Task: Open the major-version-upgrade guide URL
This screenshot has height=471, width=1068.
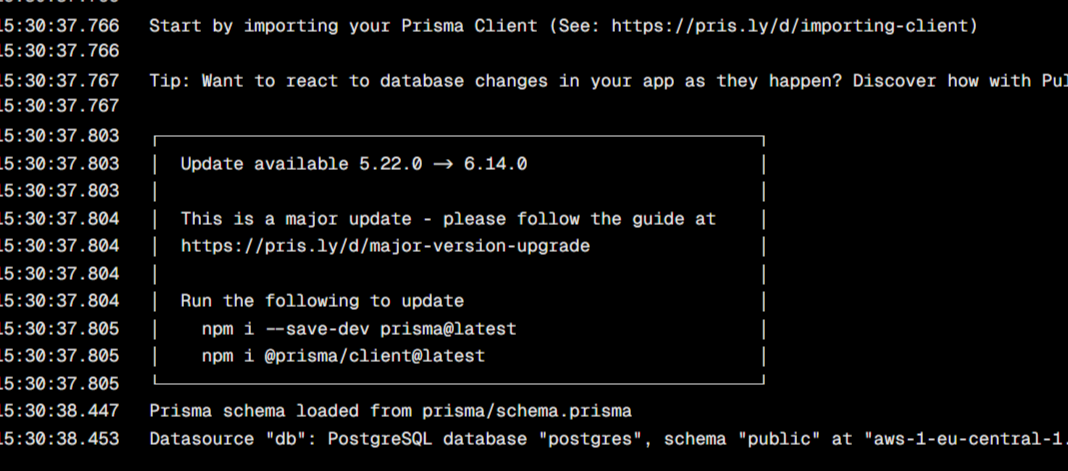Action: 385,245
